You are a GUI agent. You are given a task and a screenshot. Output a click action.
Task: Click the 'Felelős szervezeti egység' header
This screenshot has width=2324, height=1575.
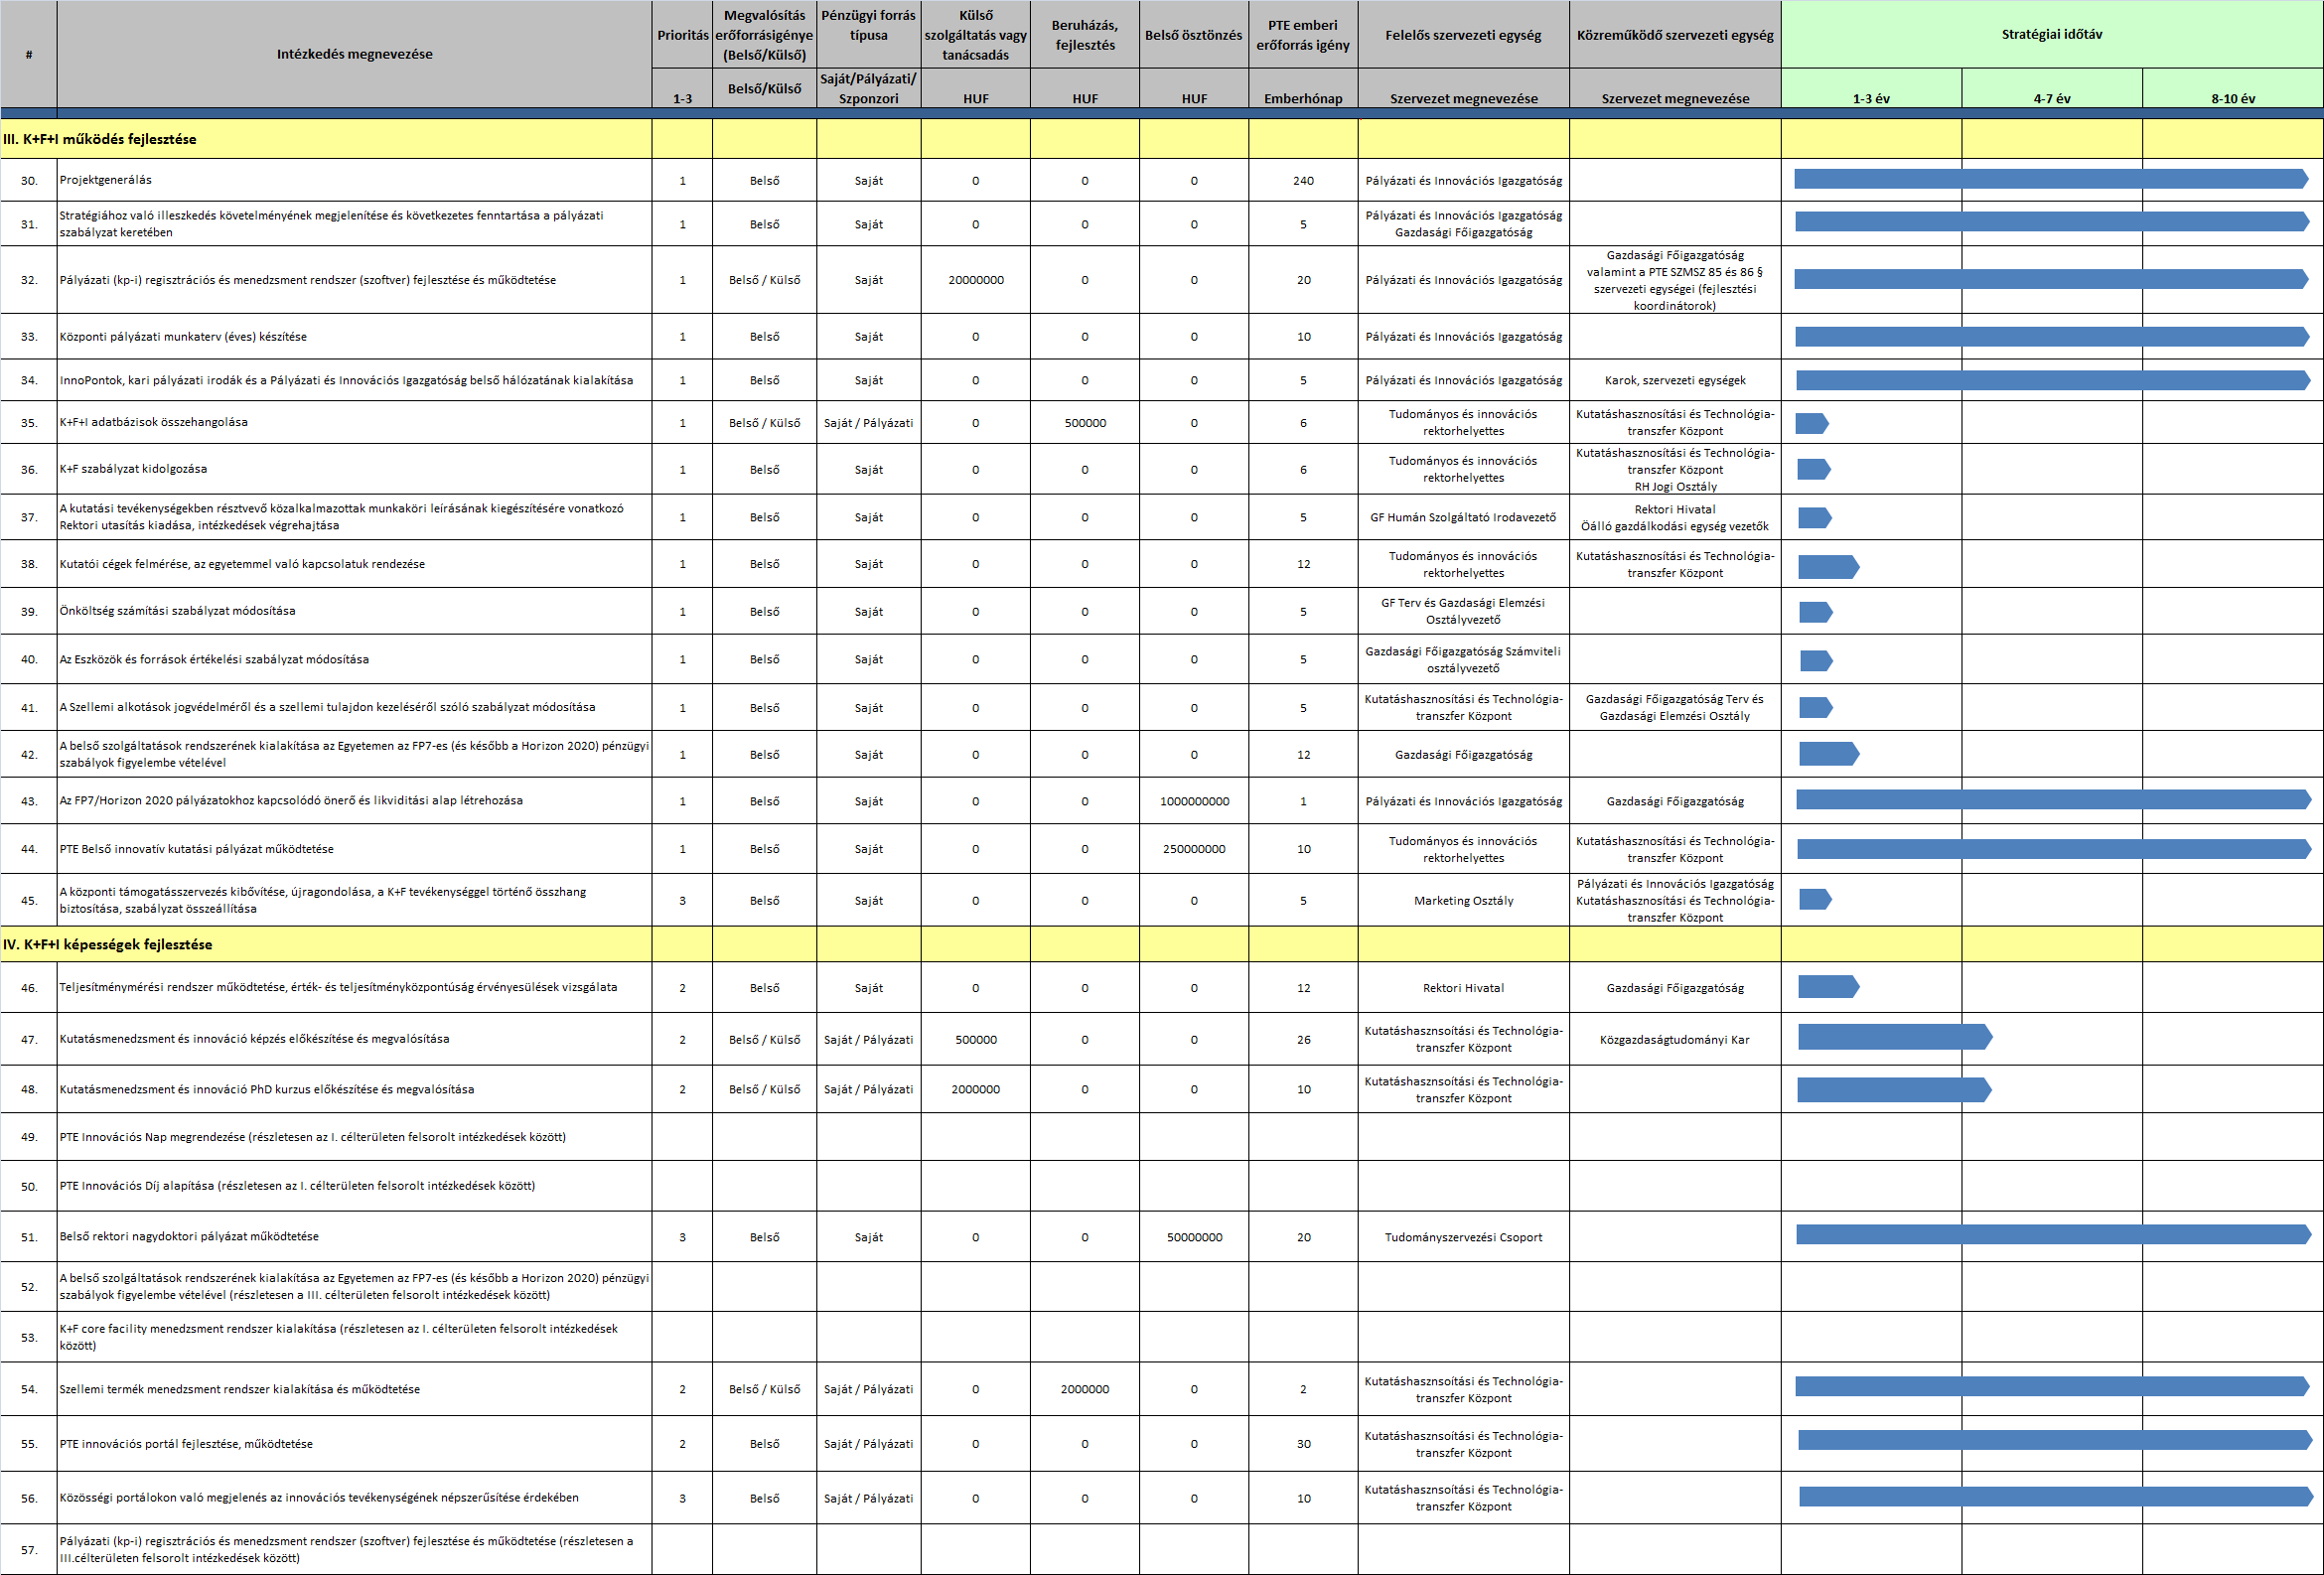1463,35
